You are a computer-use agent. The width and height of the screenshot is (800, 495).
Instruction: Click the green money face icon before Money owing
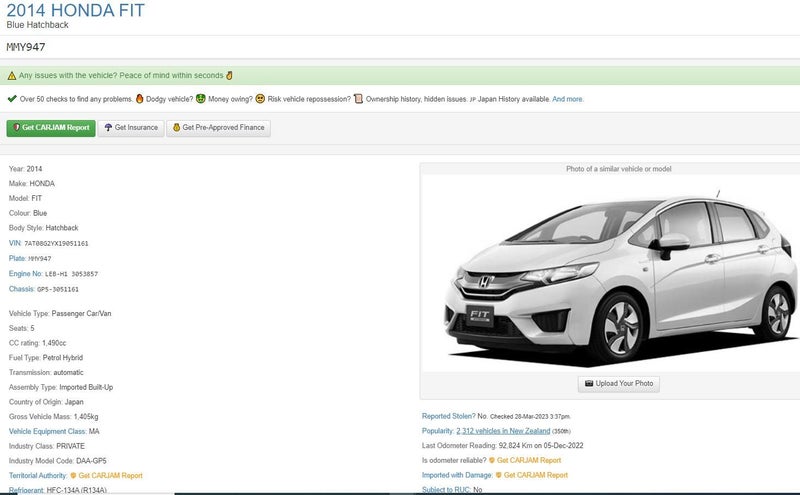tap(201, 98)
